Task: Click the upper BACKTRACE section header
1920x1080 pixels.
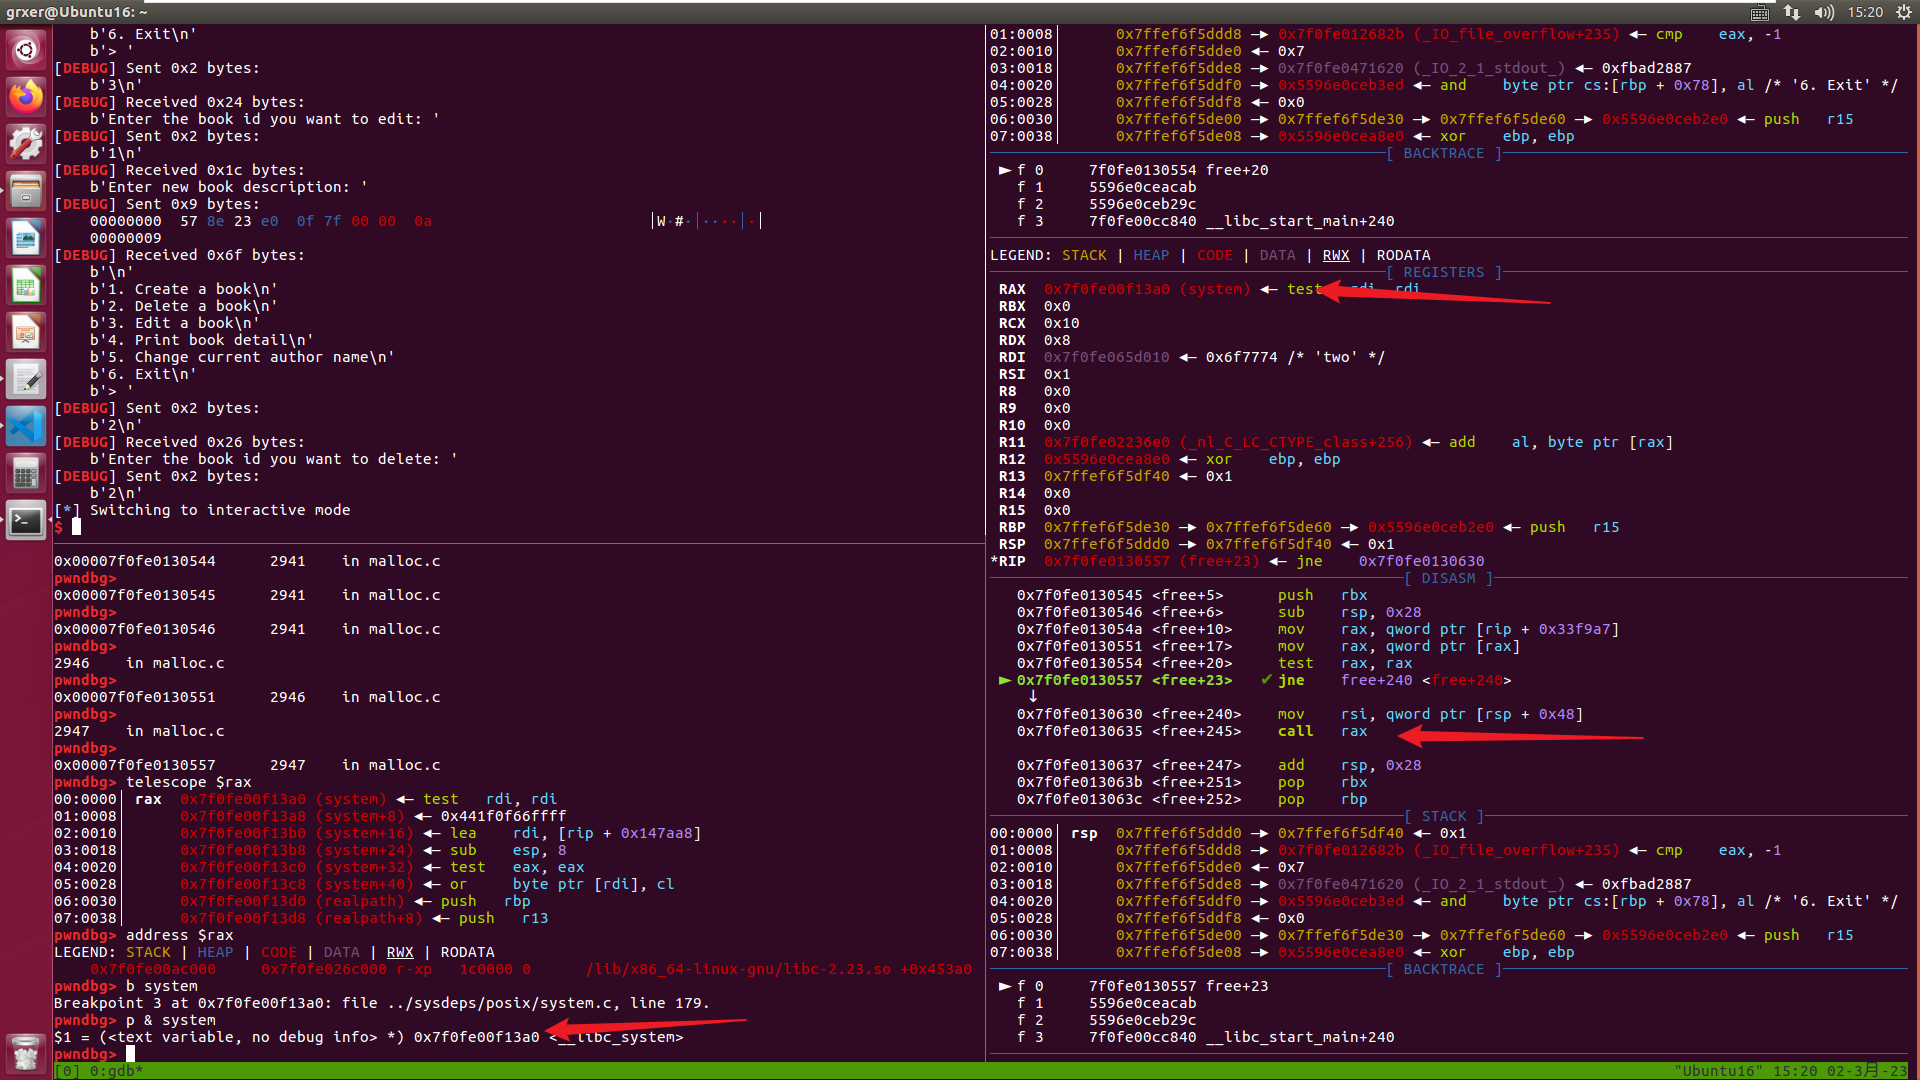Action: [x=1444, y=153]
